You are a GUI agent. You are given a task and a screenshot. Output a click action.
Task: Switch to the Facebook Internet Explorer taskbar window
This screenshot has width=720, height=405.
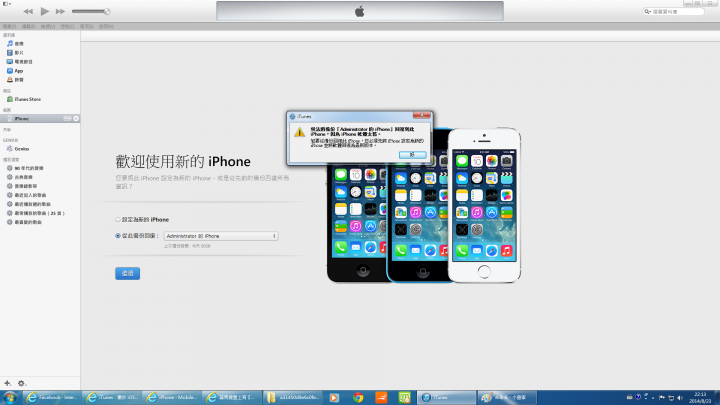point(52,398)
